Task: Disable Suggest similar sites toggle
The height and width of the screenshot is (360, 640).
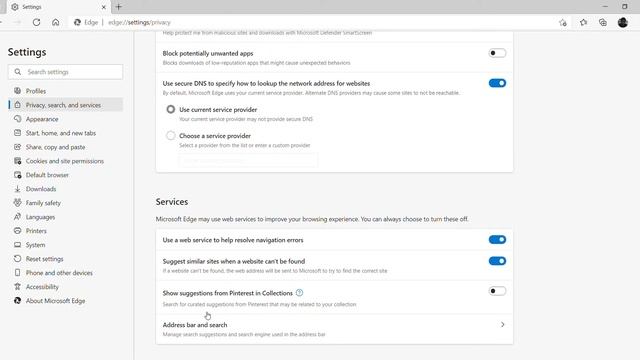Action: (x=497, y=261)
